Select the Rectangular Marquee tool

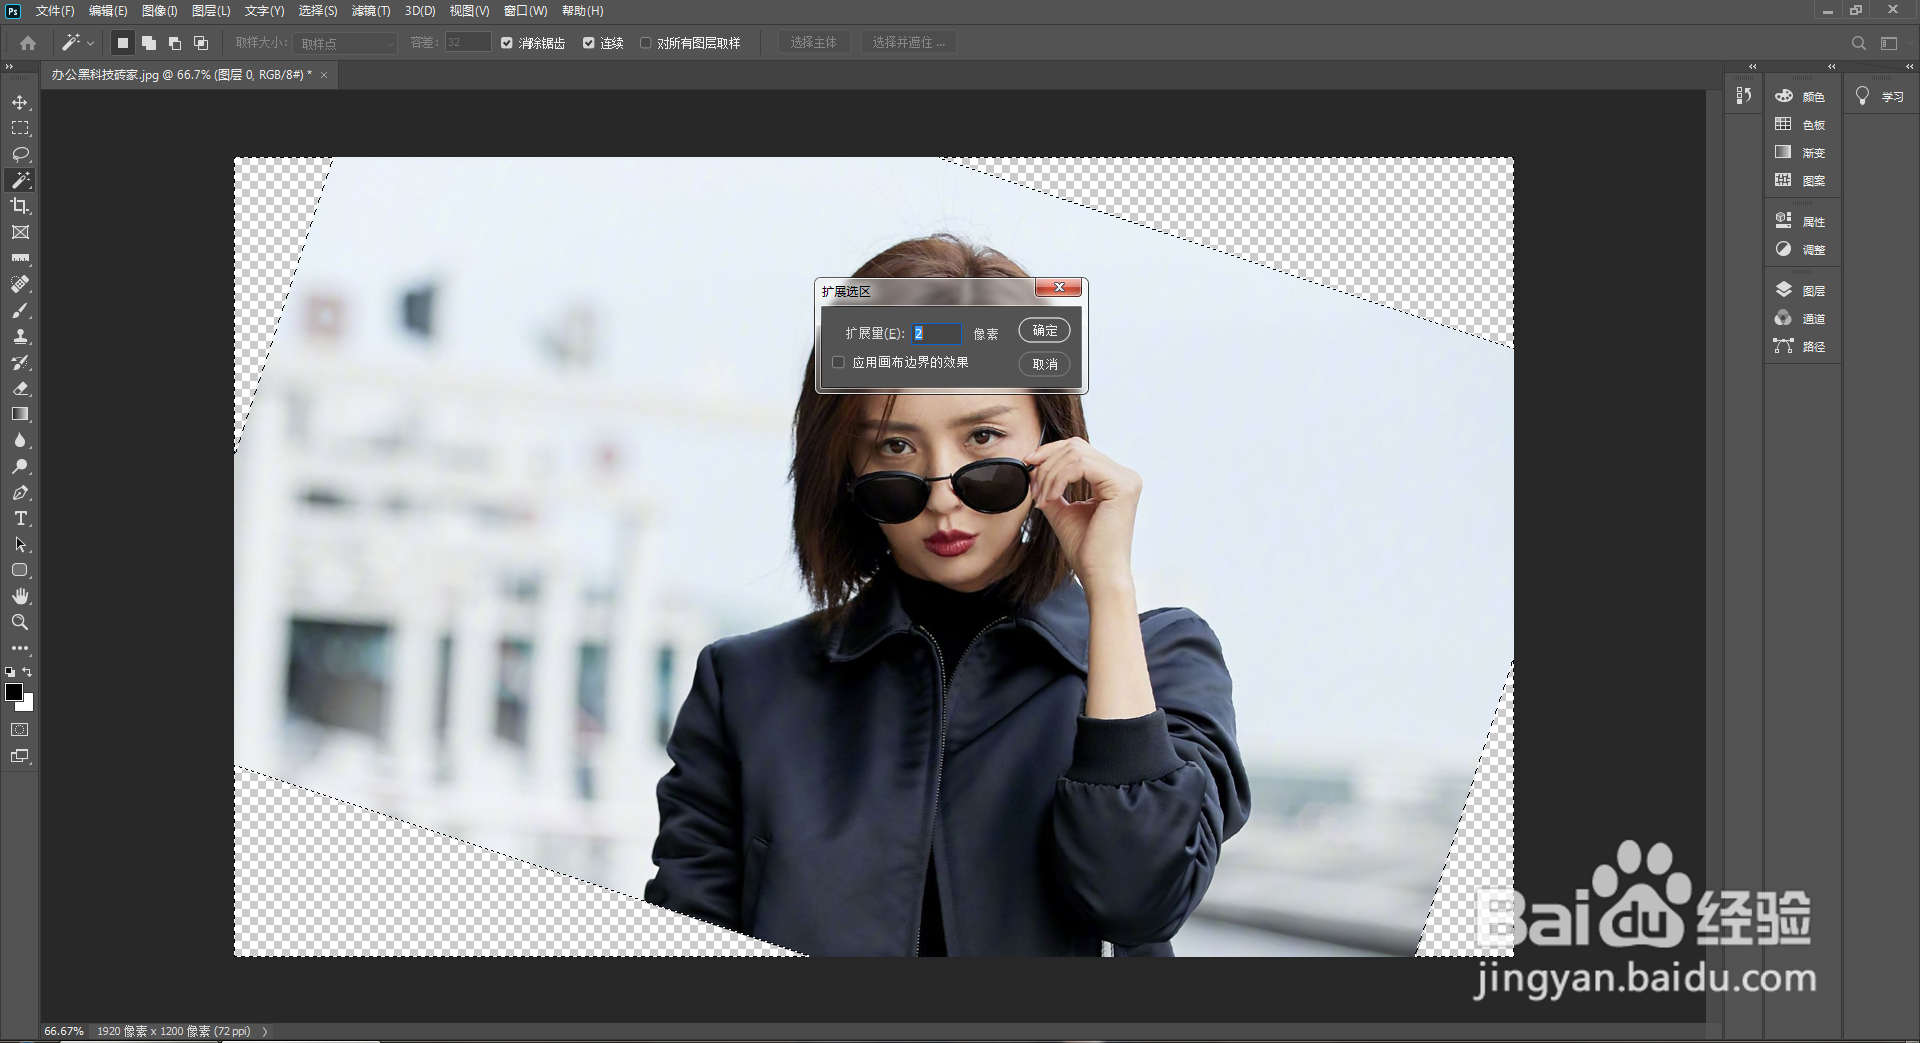[x=20, y=128]
